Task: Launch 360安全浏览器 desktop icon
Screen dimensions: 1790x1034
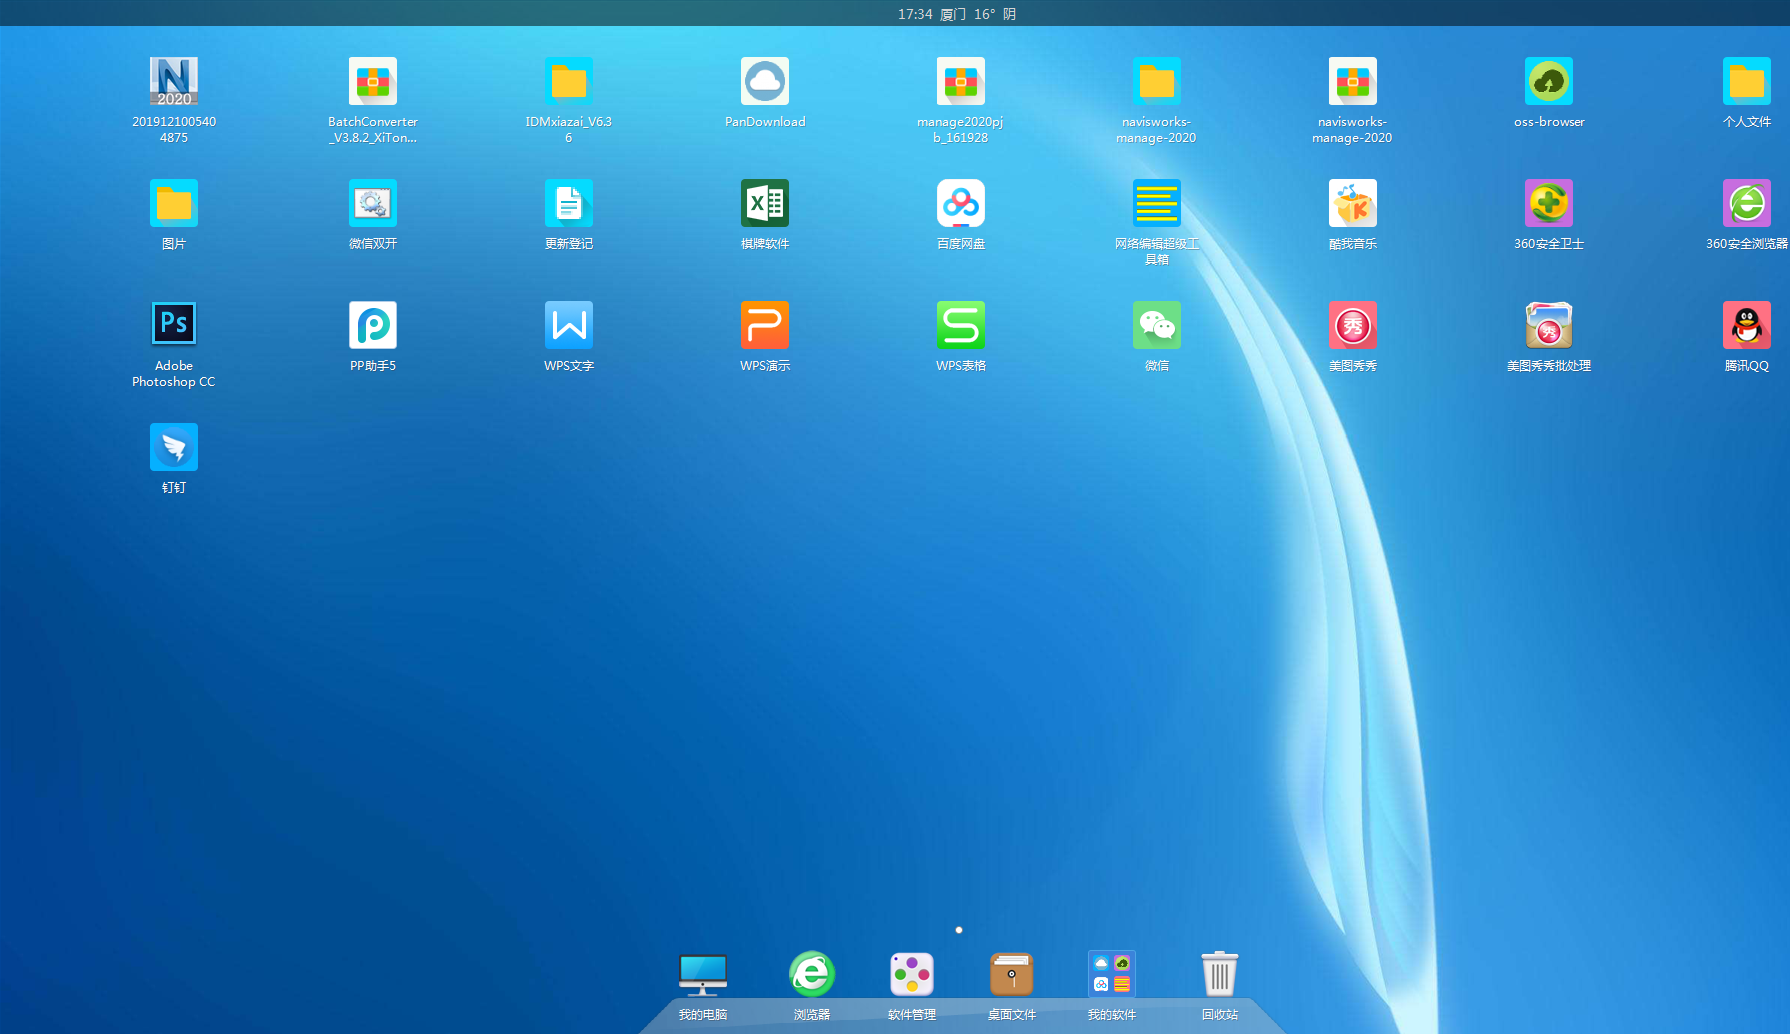Action: click(1747, 203)
